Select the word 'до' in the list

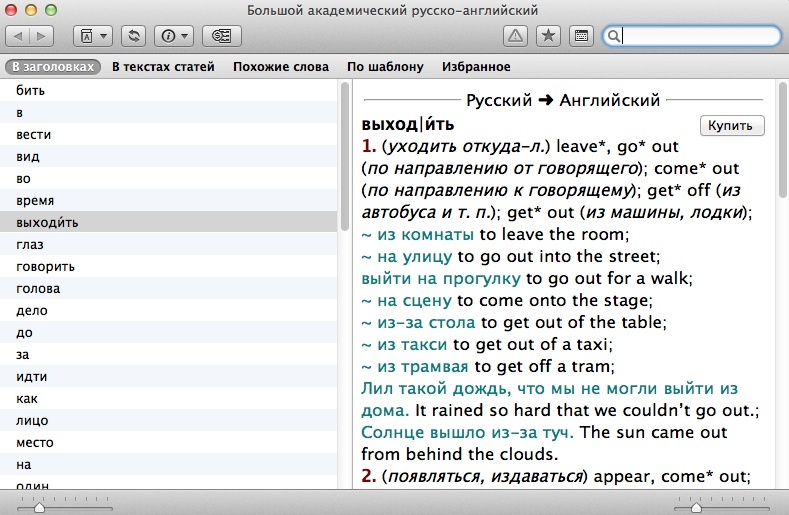169,332
